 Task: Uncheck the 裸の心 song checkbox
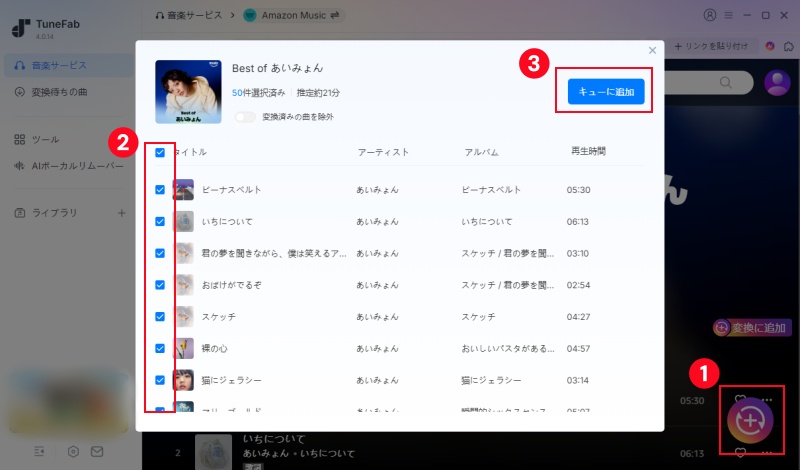tap(160, 349)
